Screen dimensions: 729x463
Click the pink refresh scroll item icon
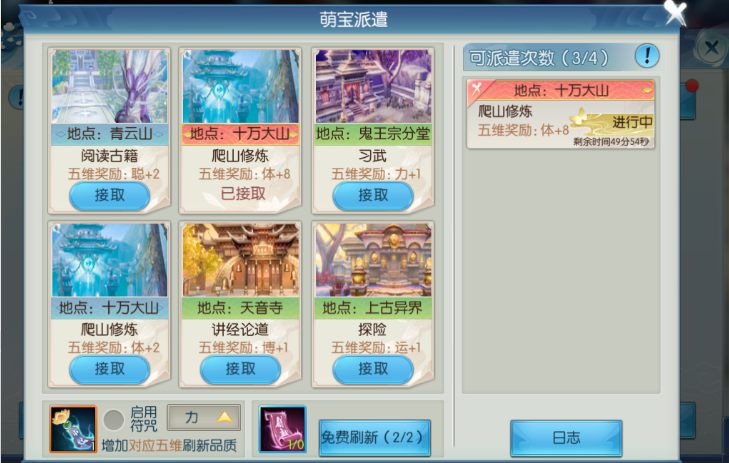(283, 429)
